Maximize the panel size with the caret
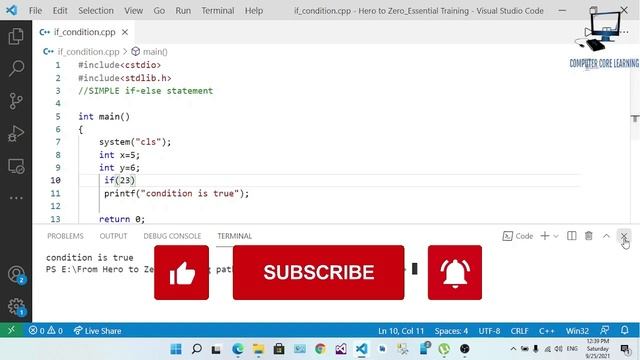The image size is (640, 360). click(x=606, y=236)
